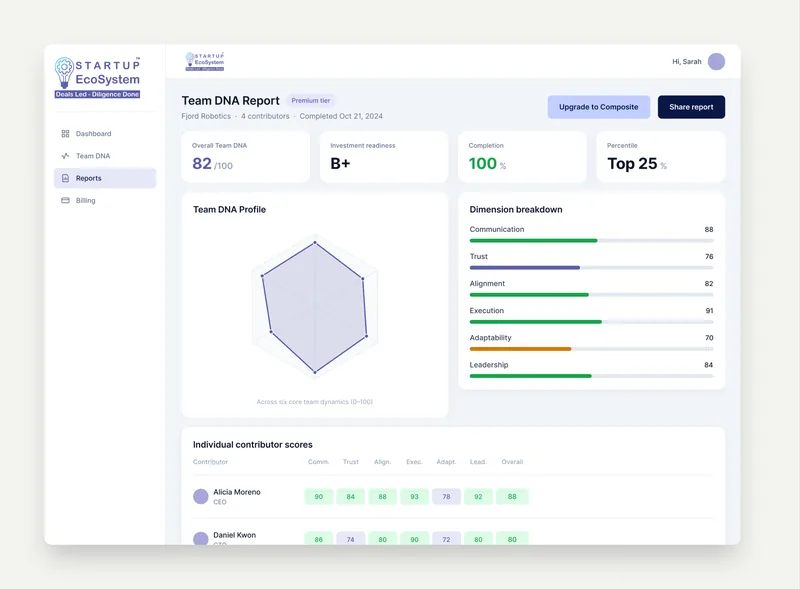Click the 'Hi, Sarah' greeting text
Screen dimensions: 800x589
point(687,62)
